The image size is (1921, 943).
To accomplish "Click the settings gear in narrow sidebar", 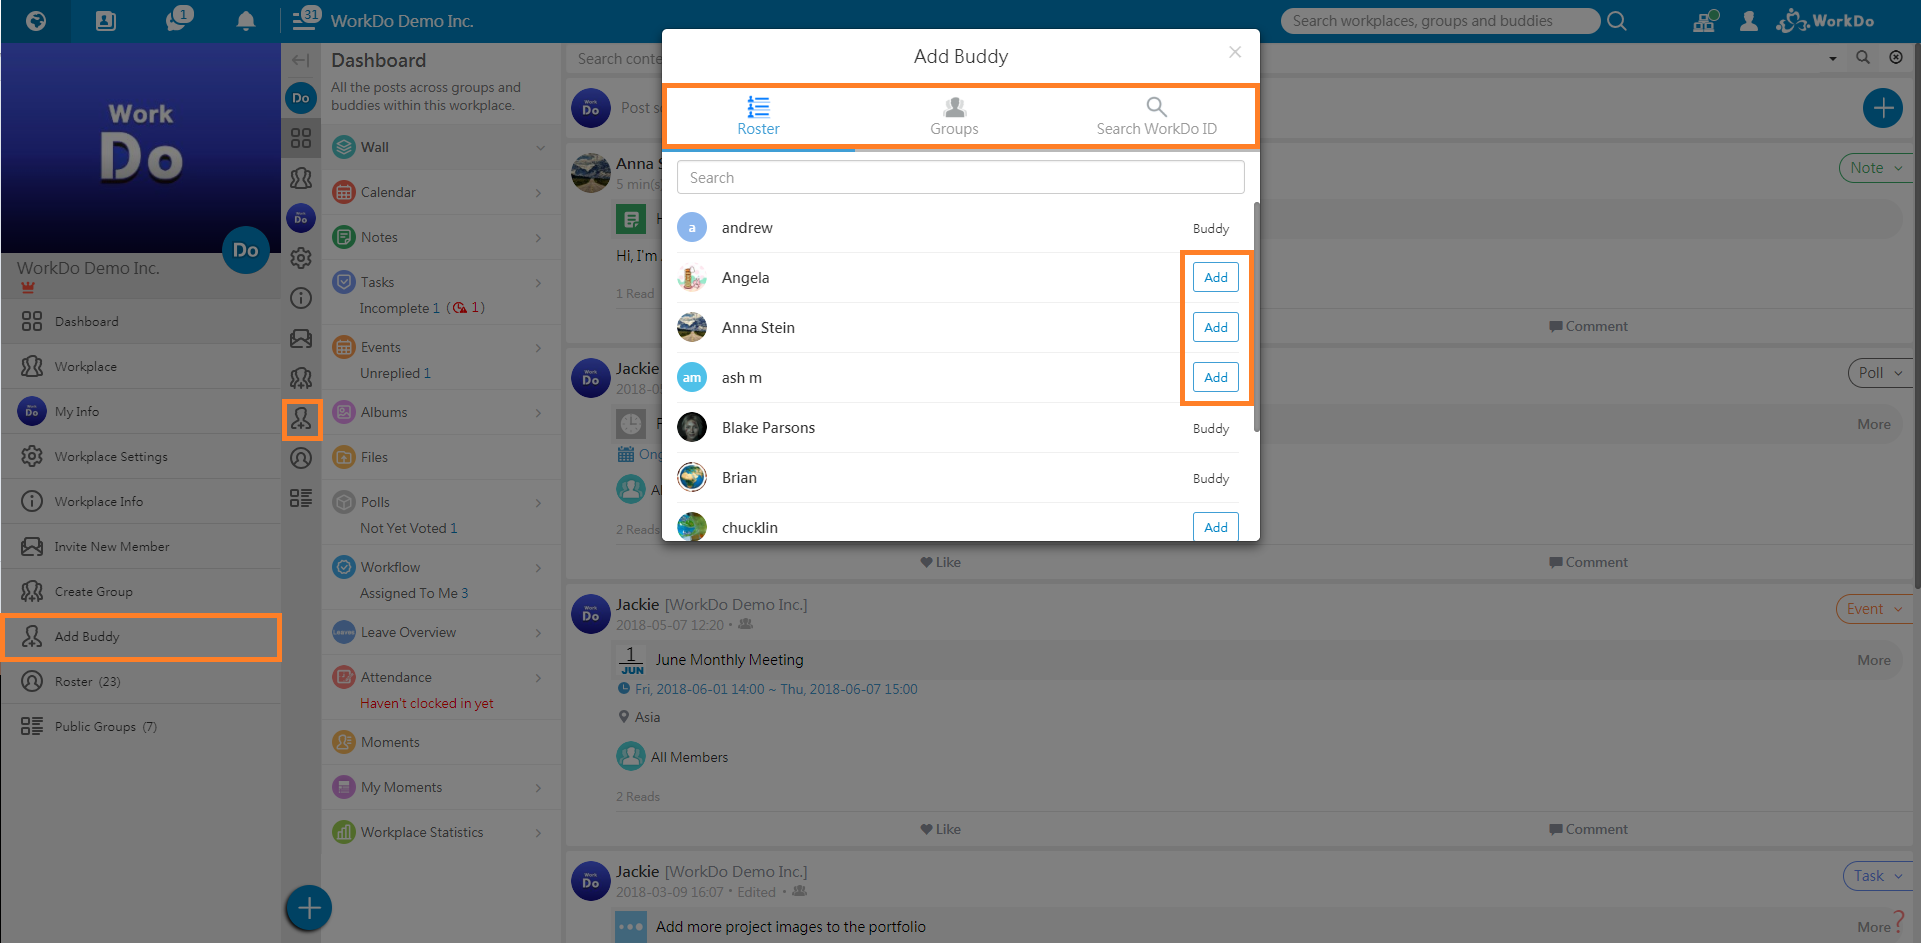I will click(301, 258).
